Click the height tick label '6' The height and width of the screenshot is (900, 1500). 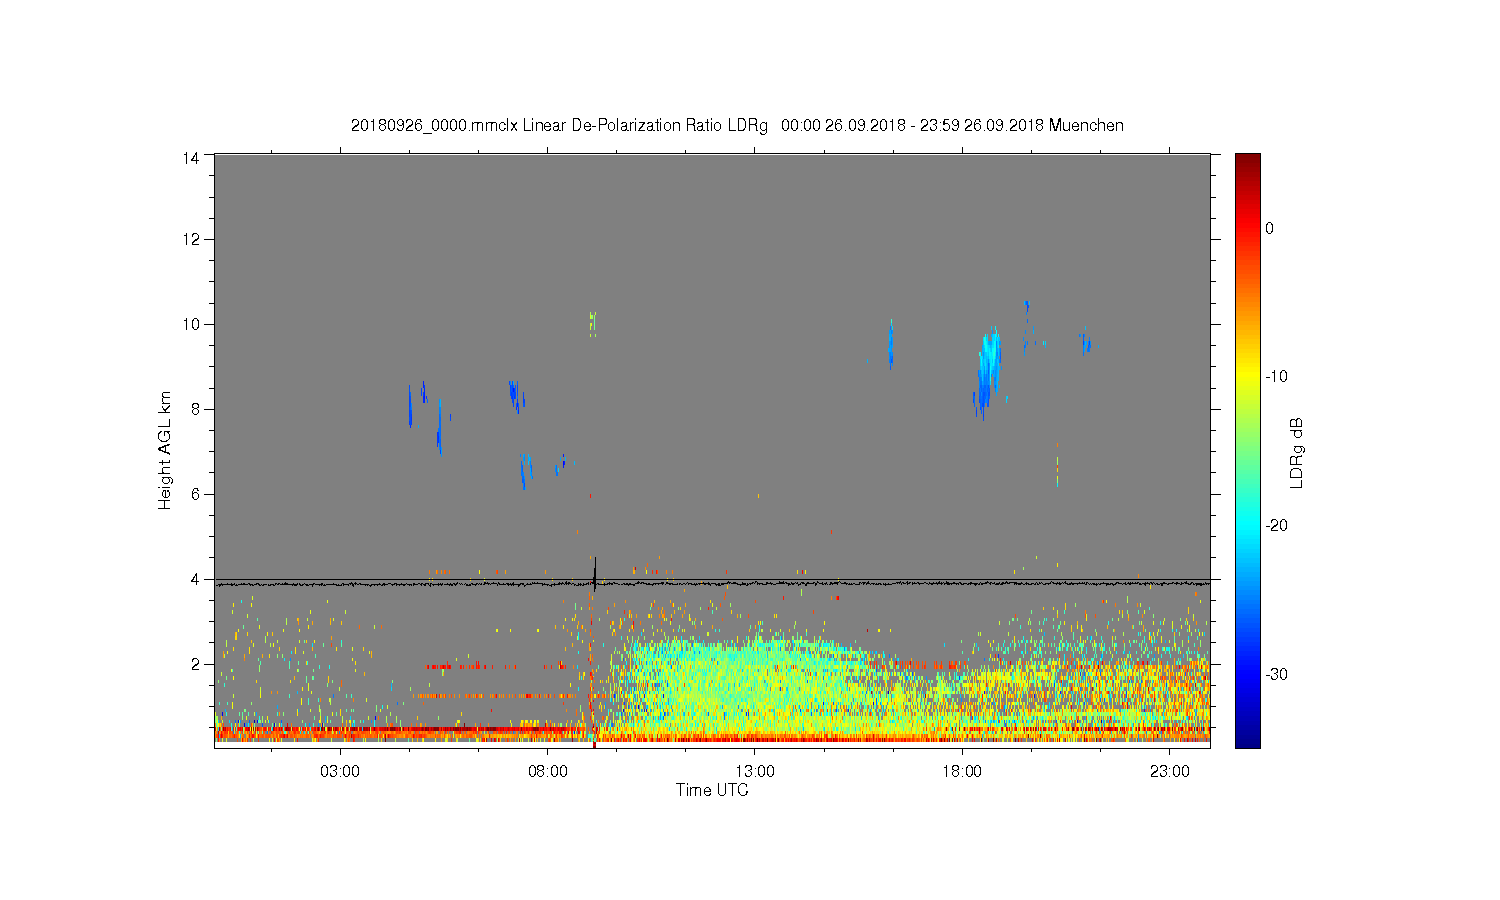pos(196,494)
